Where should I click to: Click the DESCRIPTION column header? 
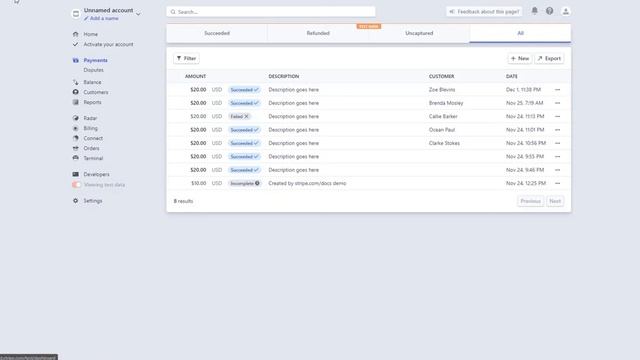[x=284, y=76]
